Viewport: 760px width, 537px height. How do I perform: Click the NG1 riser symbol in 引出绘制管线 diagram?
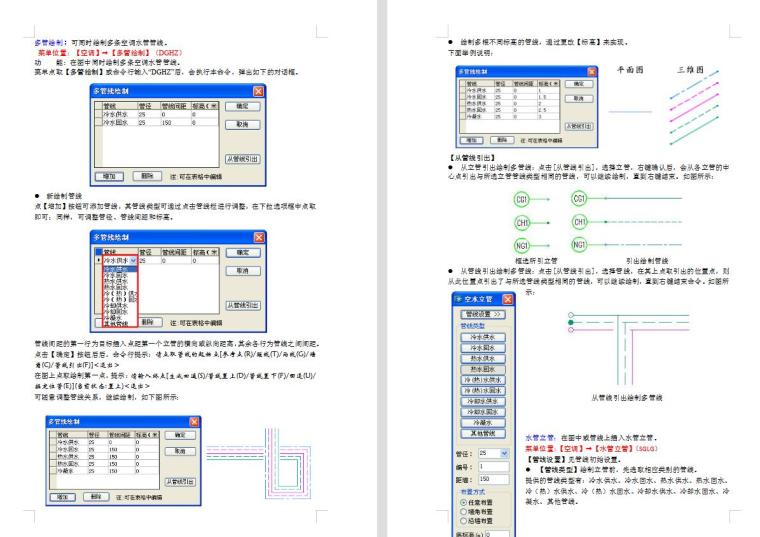click(581, 243)
